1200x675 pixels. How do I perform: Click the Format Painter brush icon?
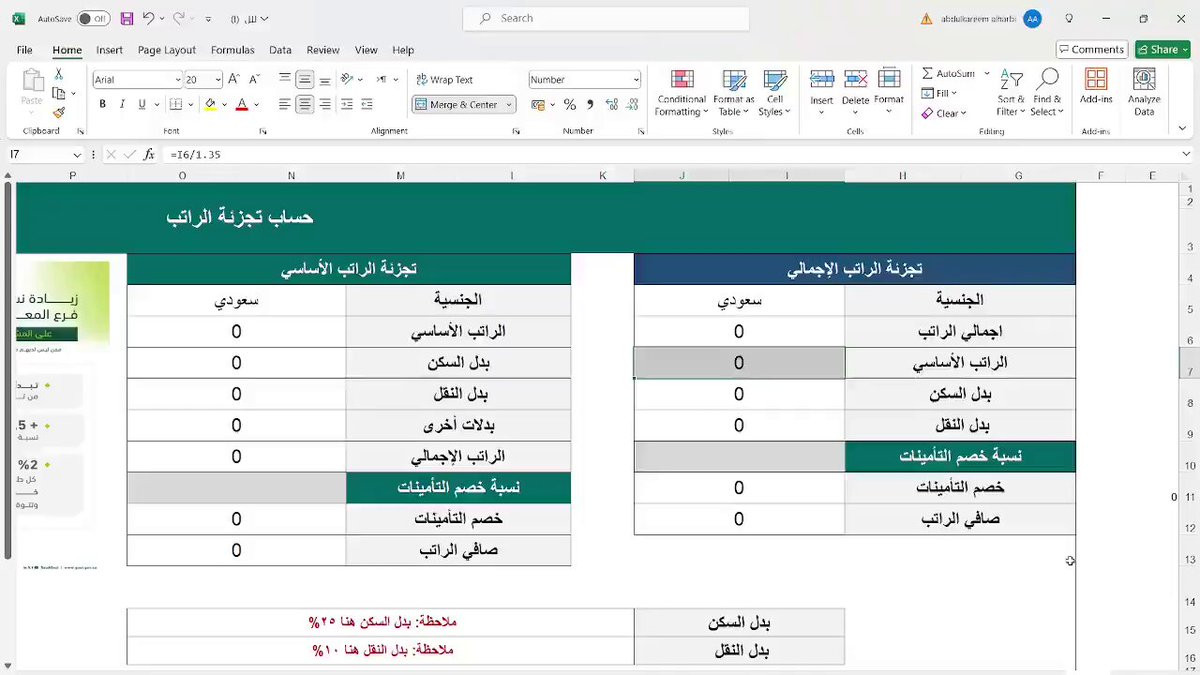[x=59, y=113]
